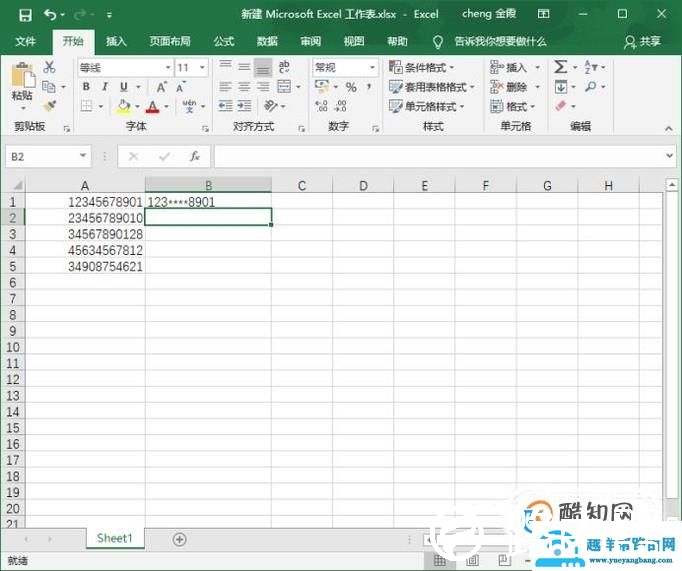Open the 插入 (Insert) ribbon tab

[117, 41]
